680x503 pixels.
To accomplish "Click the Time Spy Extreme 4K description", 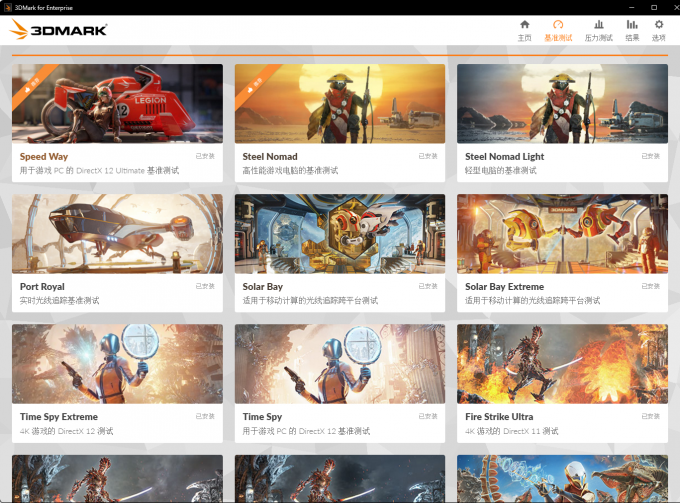I will [66, 431].
